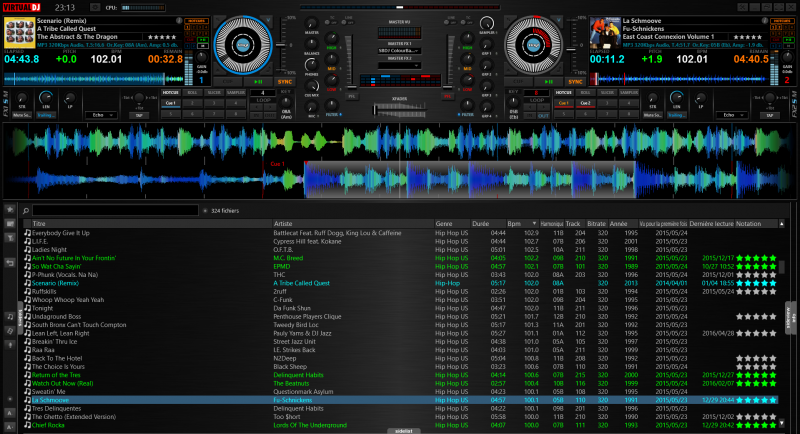Image resolution: width=800 pixels, height=434 pixels.
Task: Select the SAMPLER pad tab on right deck
Action: coord(629,93)
